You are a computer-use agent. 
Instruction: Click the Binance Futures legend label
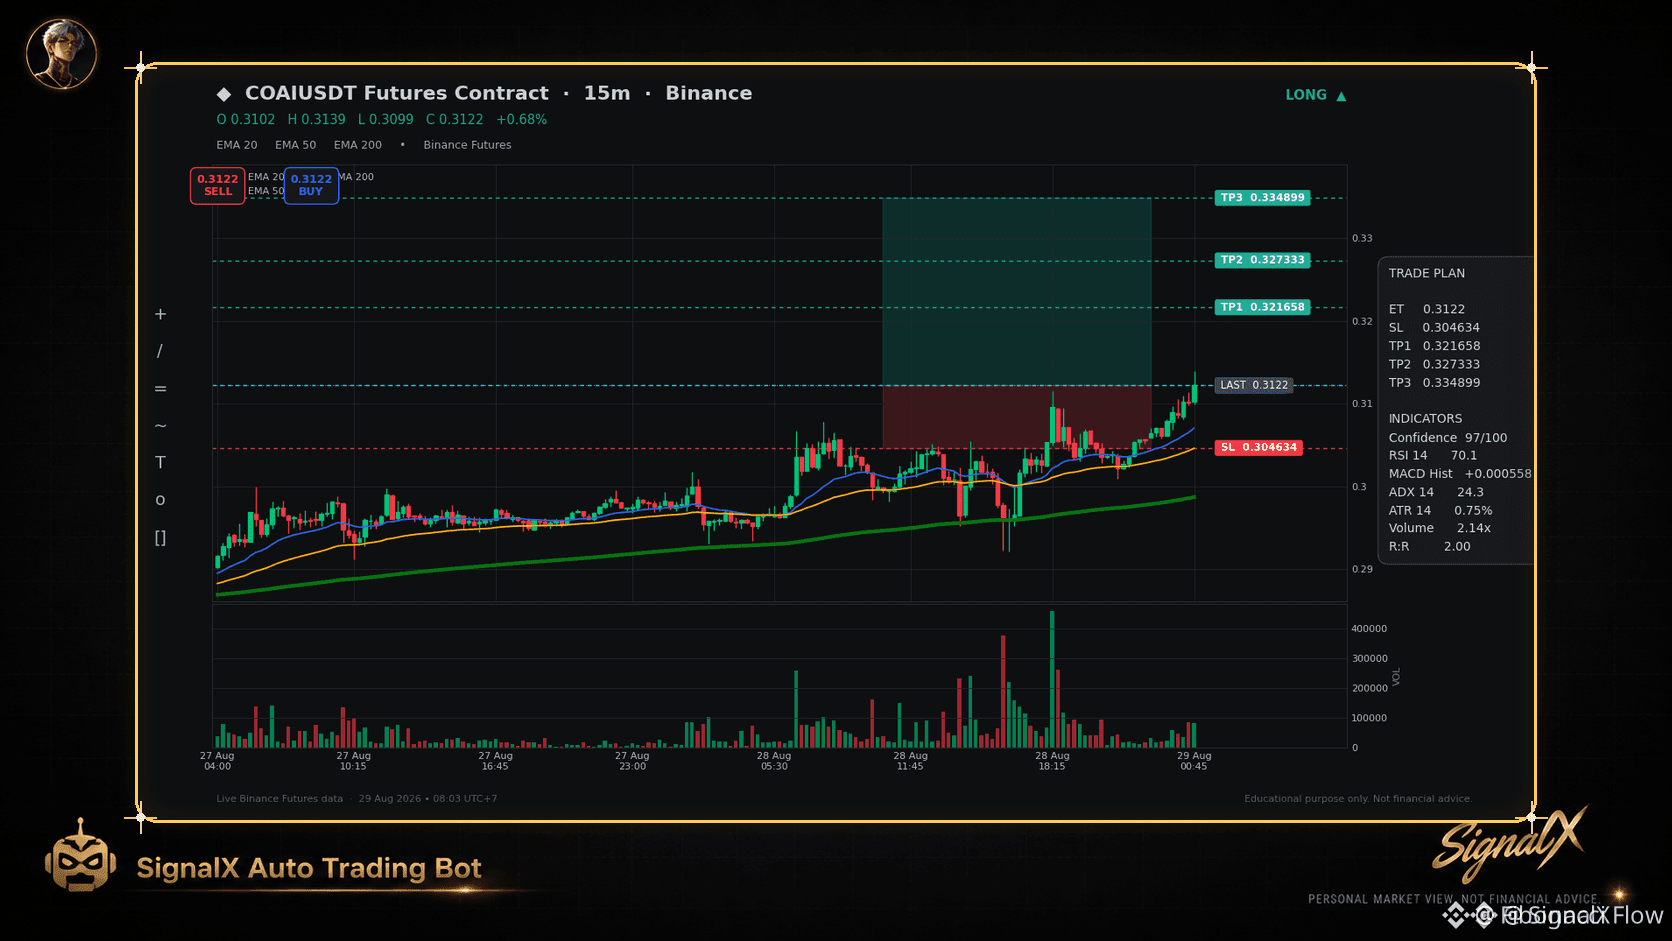tap(467, 145)
